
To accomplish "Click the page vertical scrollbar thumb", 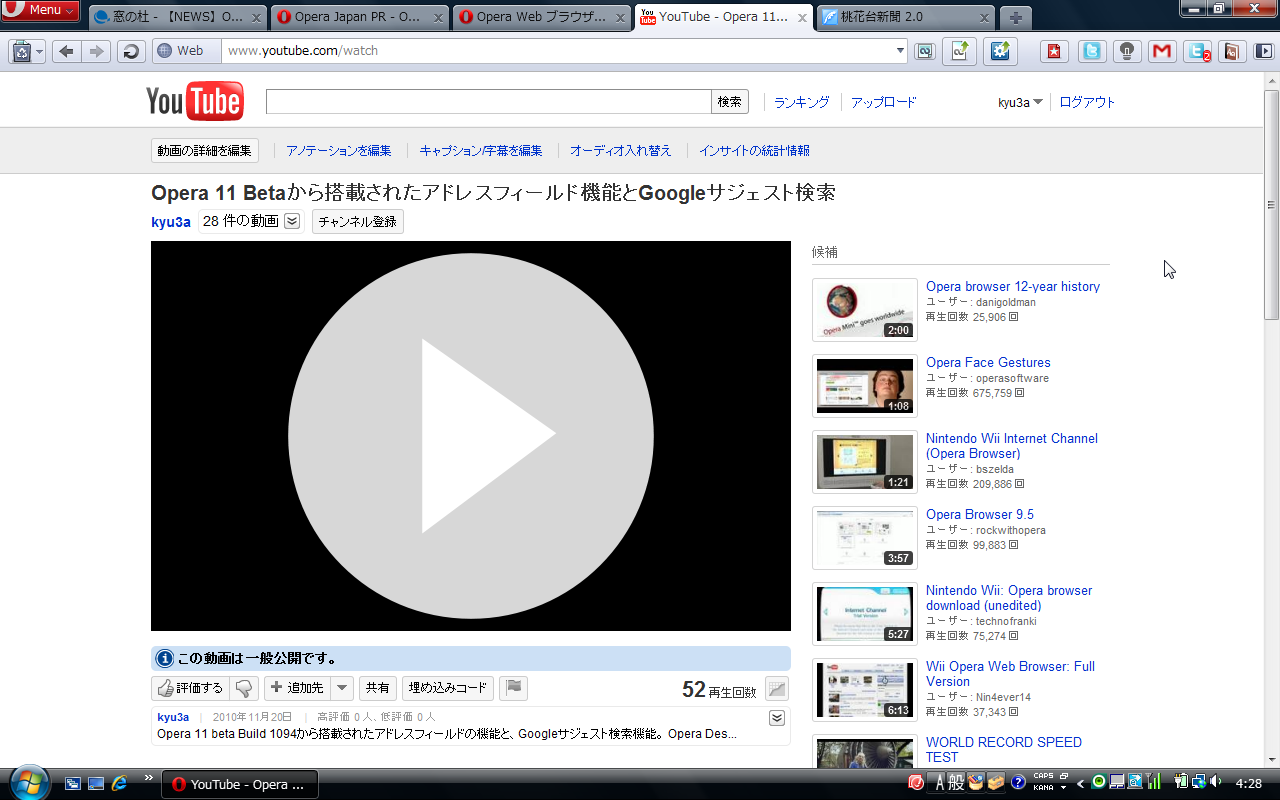I will (1271, 205).
